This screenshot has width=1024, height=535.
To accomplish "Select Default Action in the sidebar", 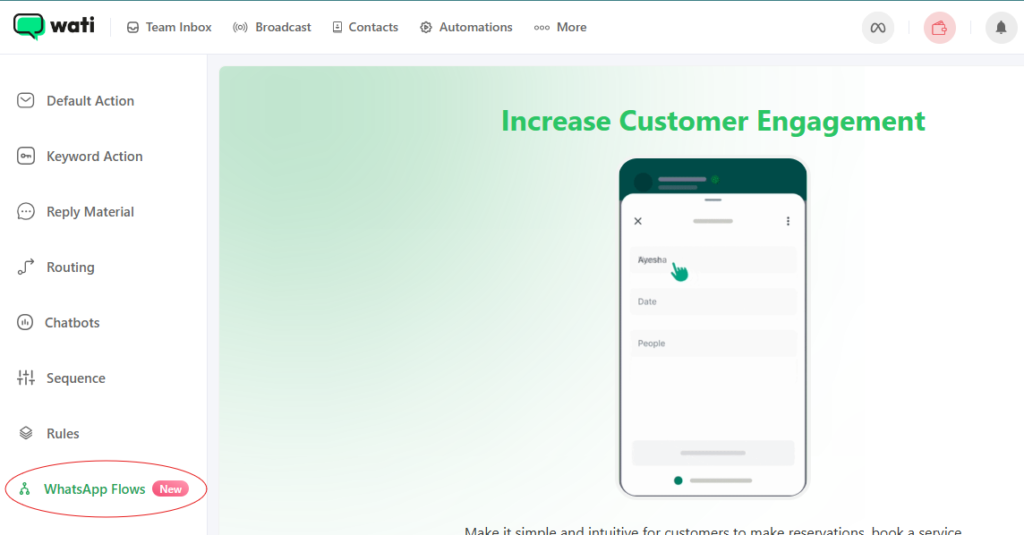I will click(76, 101).
